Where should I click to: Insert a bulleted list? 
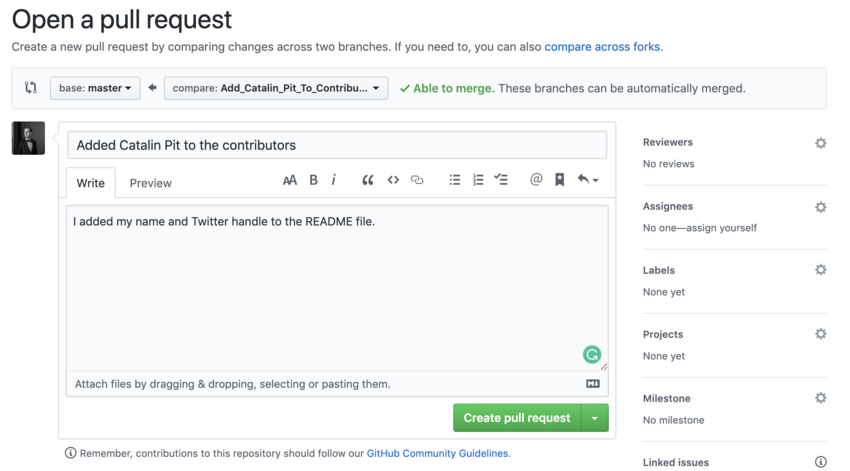pos(455,180)
